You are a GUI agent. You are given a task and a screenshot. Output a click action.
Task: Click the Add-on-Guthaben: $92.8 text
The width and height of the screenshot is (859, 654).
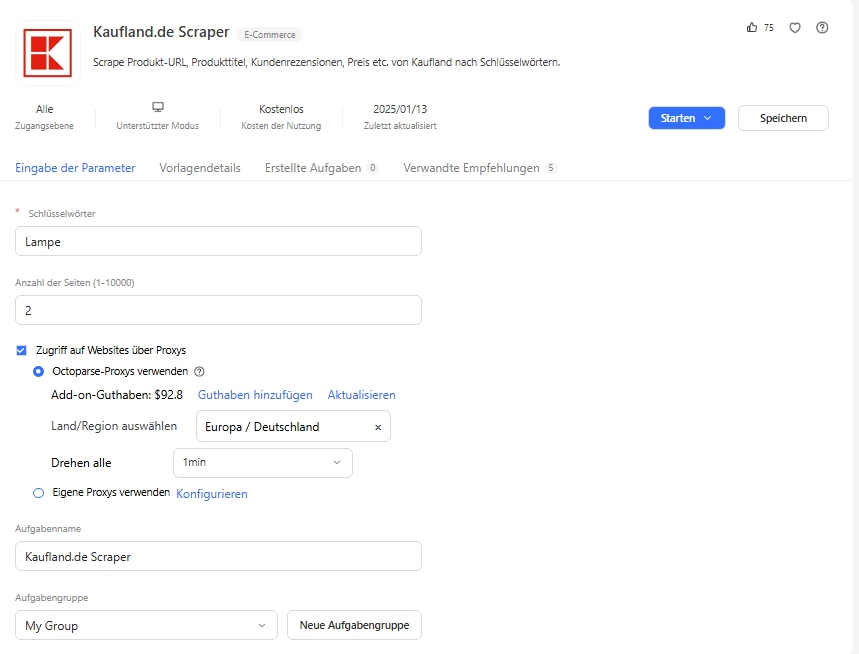tap(117, 395)
